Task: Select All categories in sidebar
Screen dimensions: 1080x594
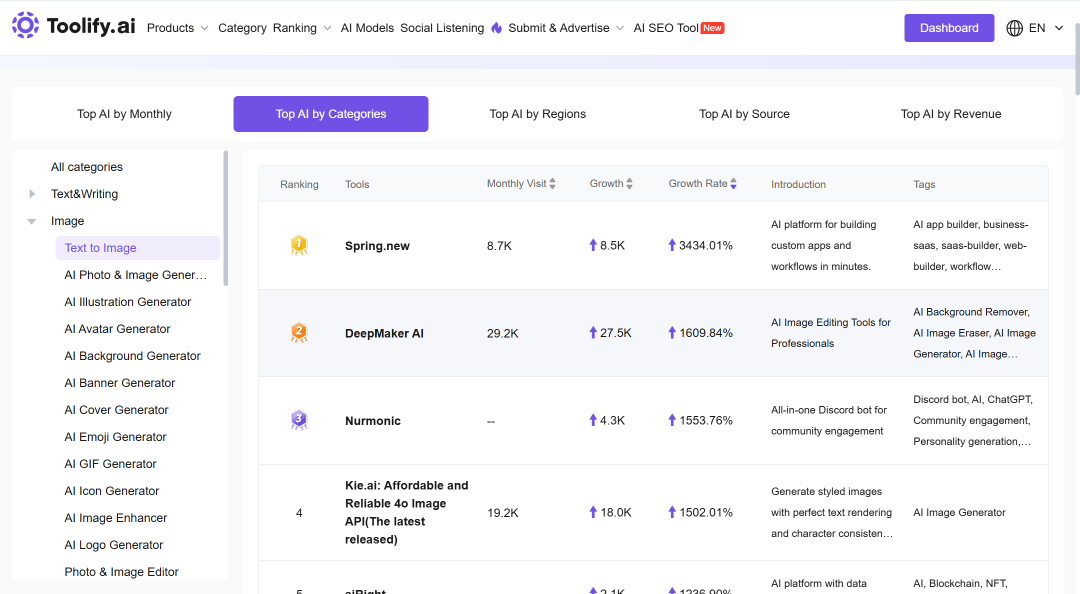Action: pyautogui.click(x=87, y=167)
